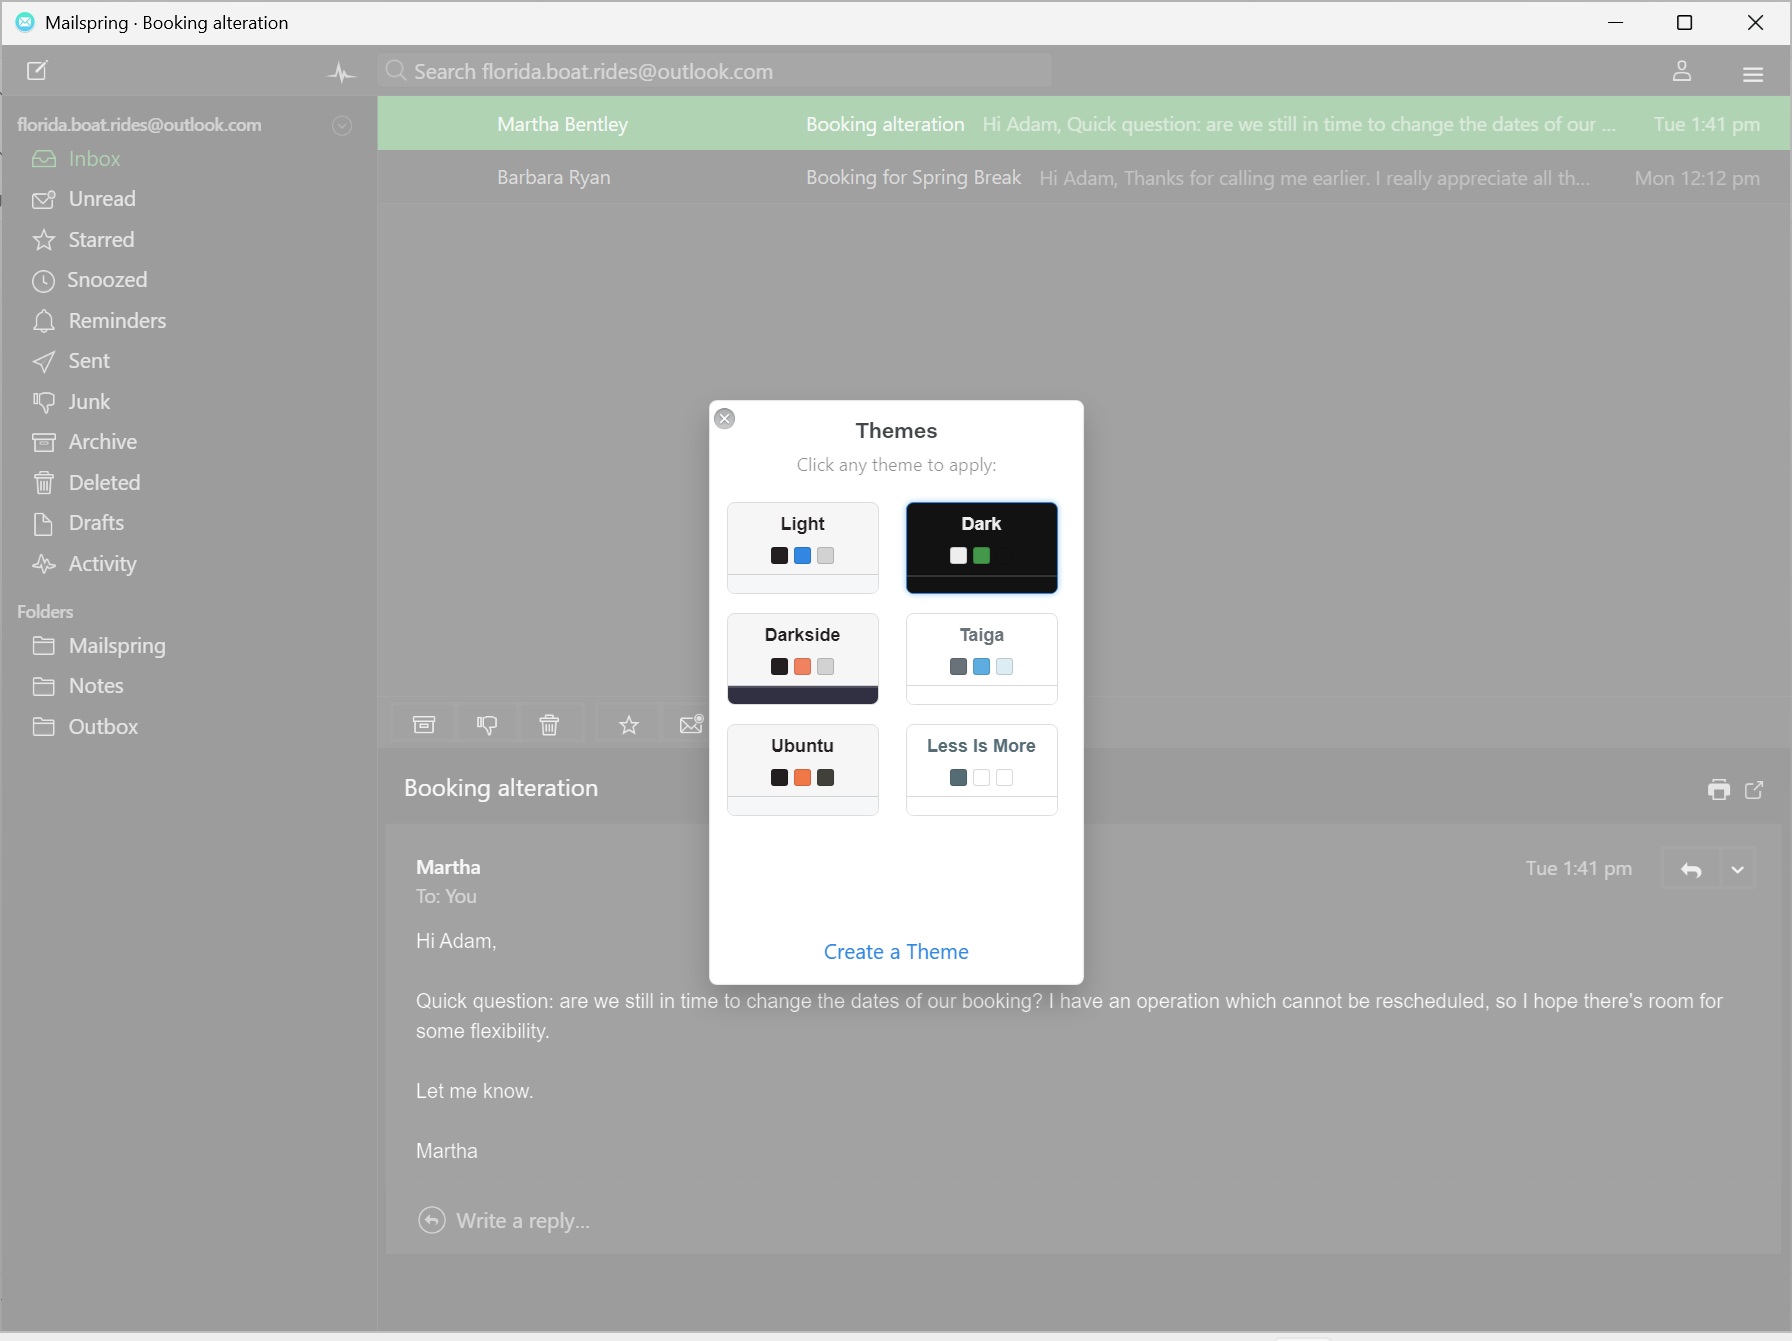Star the Booking alteration message
Image resolution: width=1792 pixels, height=1341 pixels.
click(x=627, y=724)
